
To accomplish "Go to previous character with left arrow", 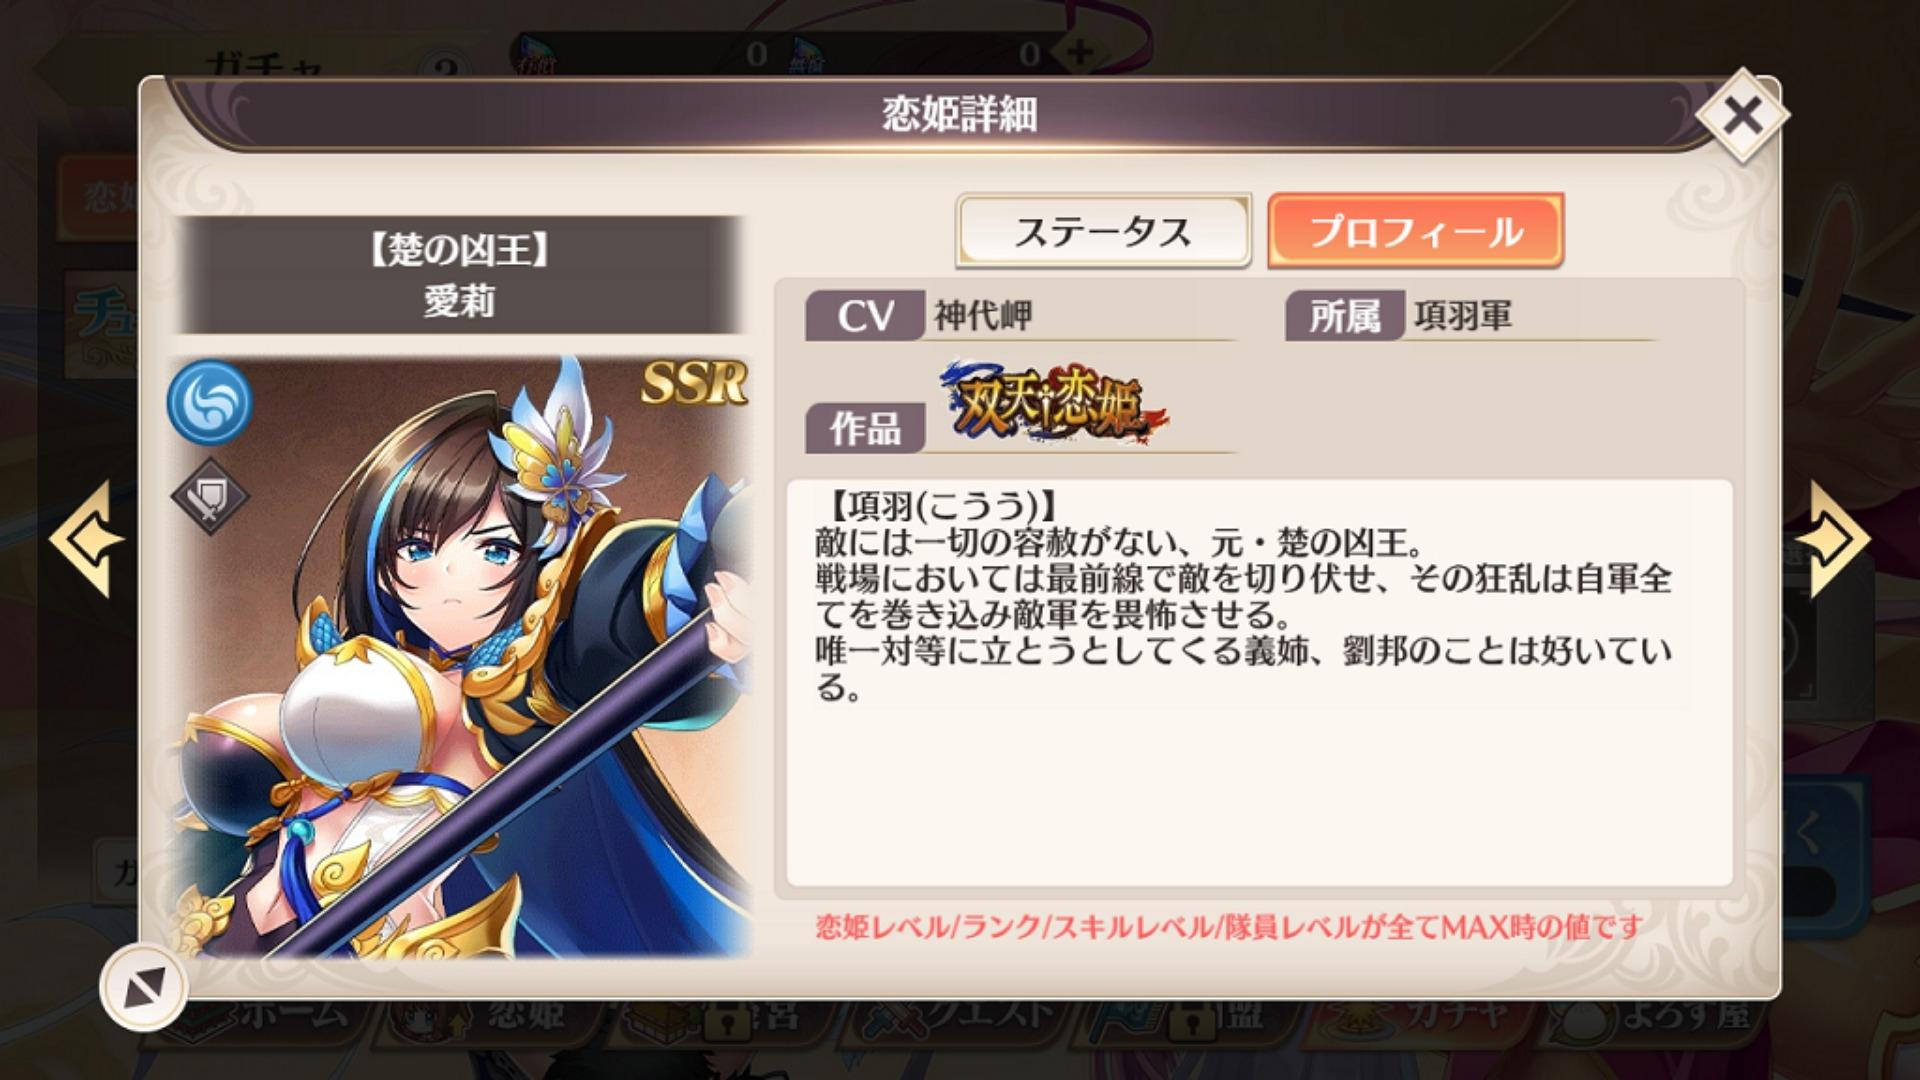I will [x=85, y=539].
